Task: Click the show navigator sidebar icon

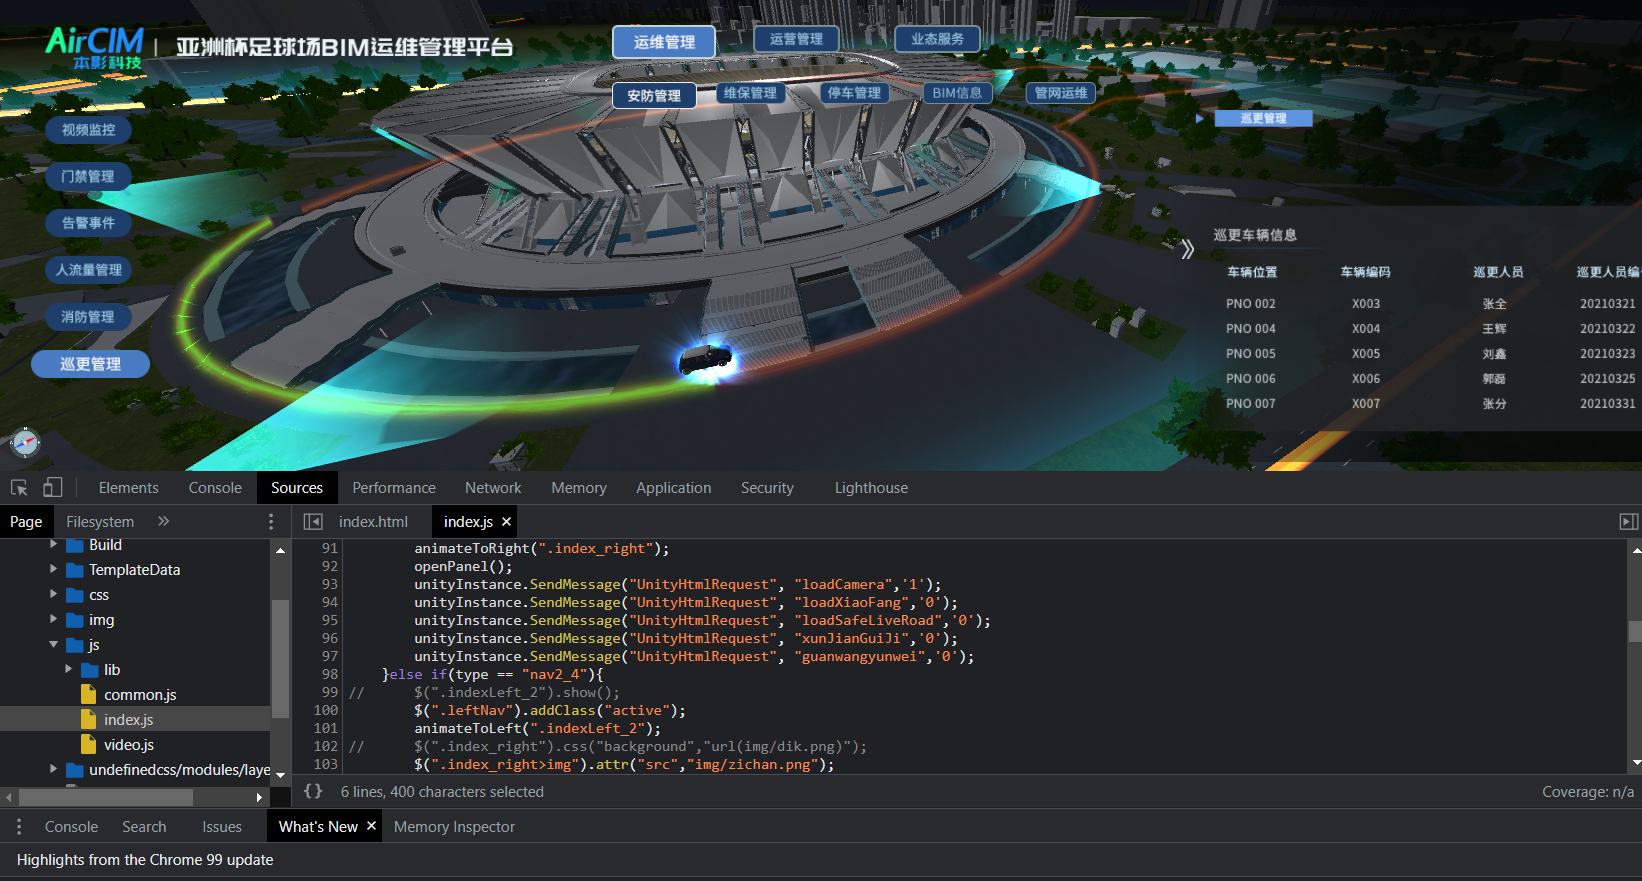Action: point(313,522)
